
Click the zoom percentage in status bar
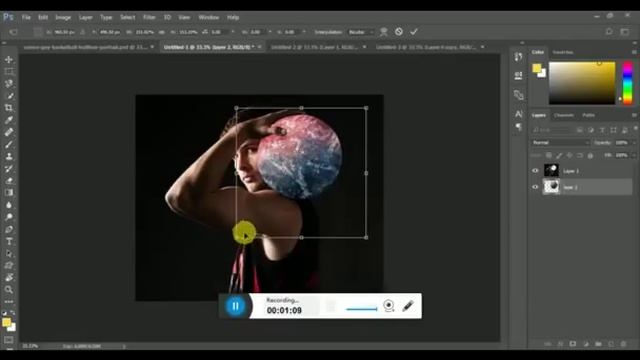[x=30, y=347]
